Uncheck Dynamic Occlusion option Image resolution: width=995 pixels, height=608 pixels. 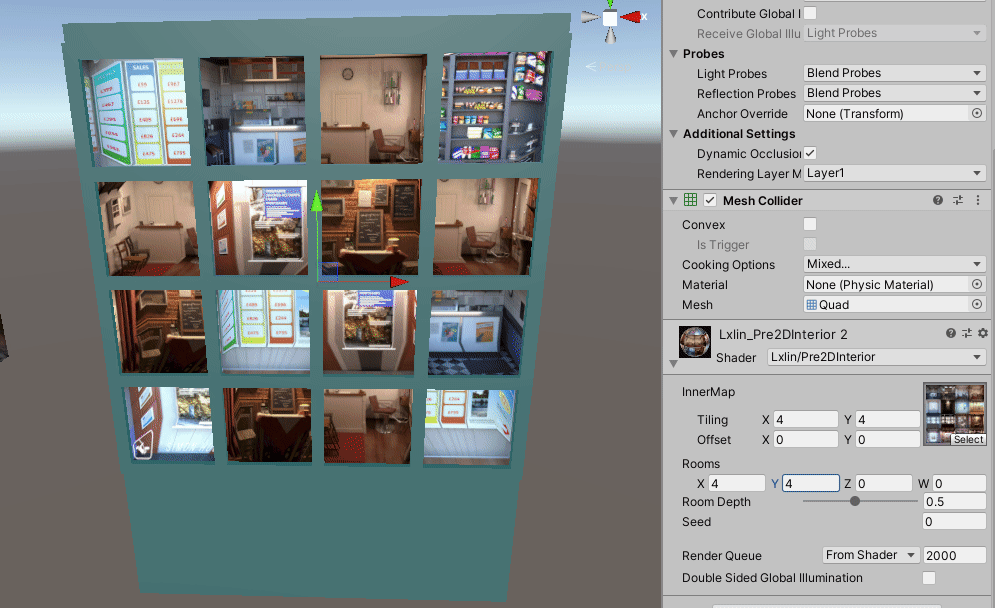click(x=810, y=153)
